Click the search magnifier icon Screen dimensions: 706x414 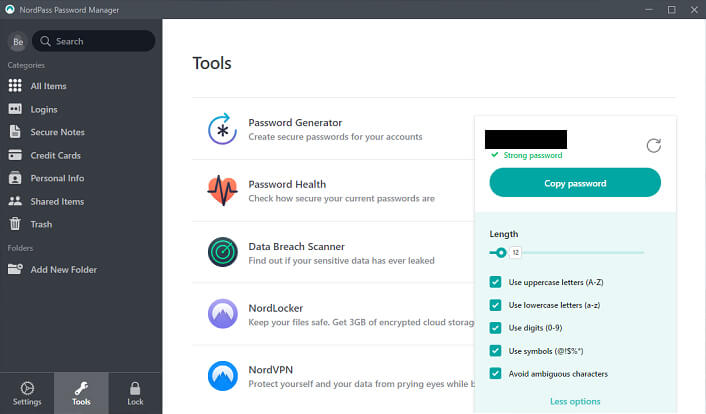tap(45, 41)
